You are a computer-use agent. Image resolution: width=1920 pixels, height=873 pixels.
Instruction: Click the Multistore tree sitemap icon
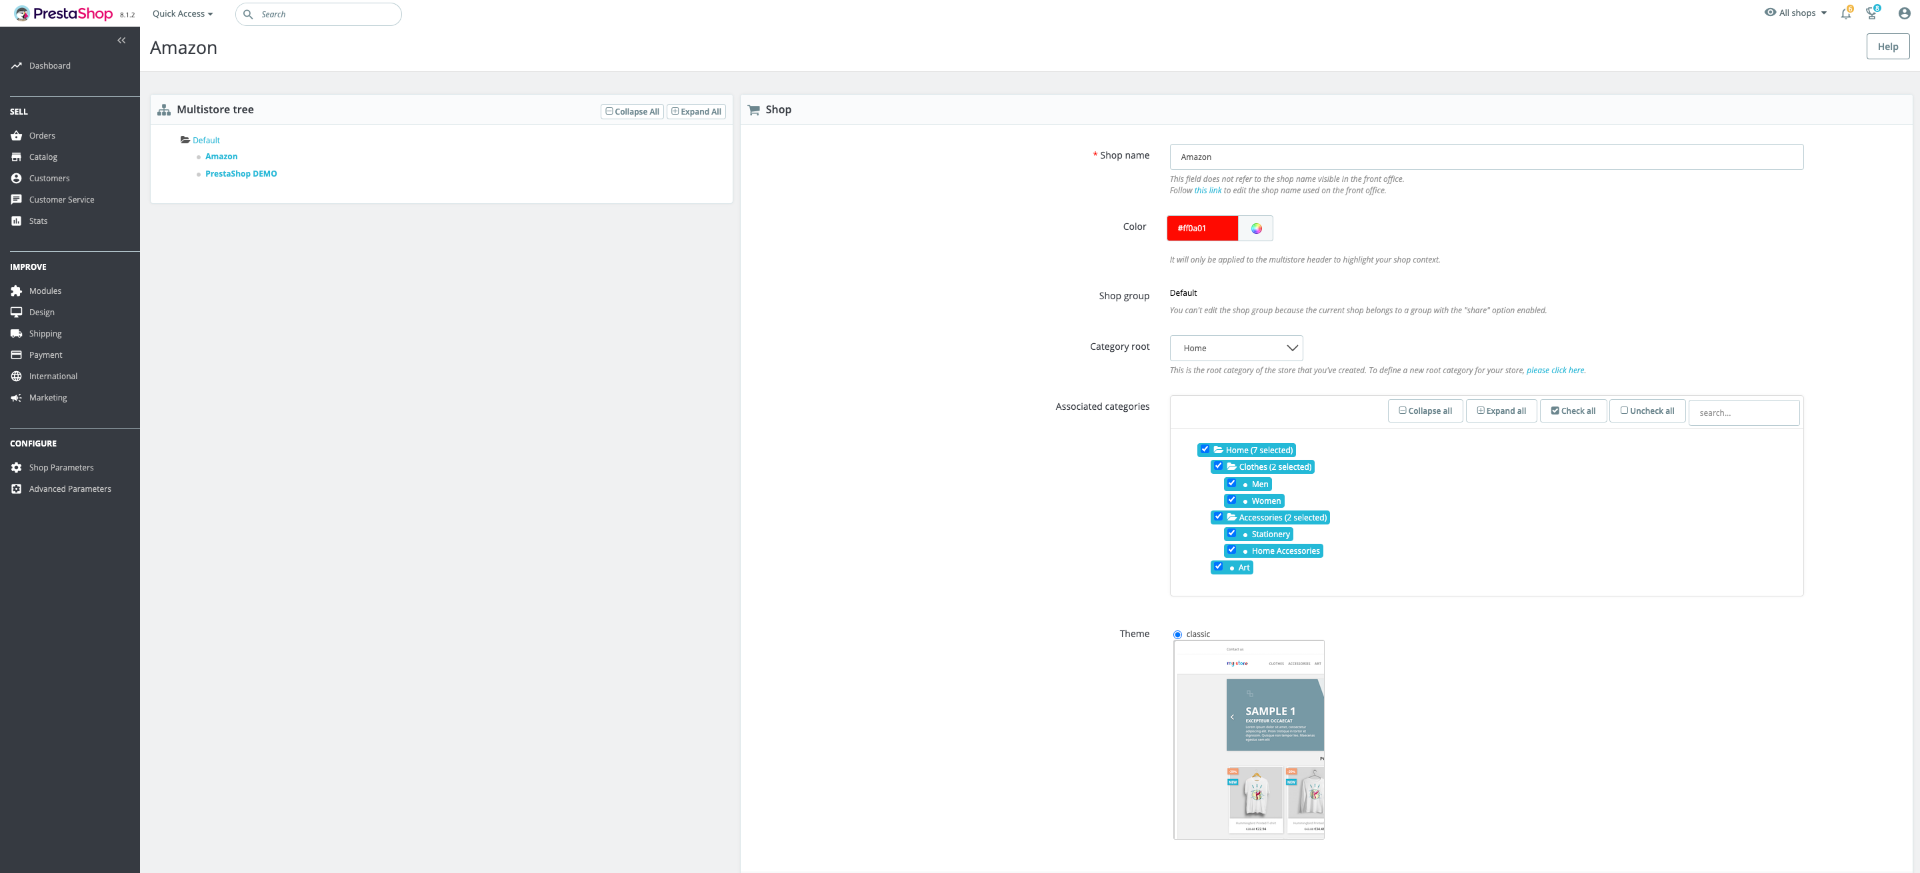164,110
